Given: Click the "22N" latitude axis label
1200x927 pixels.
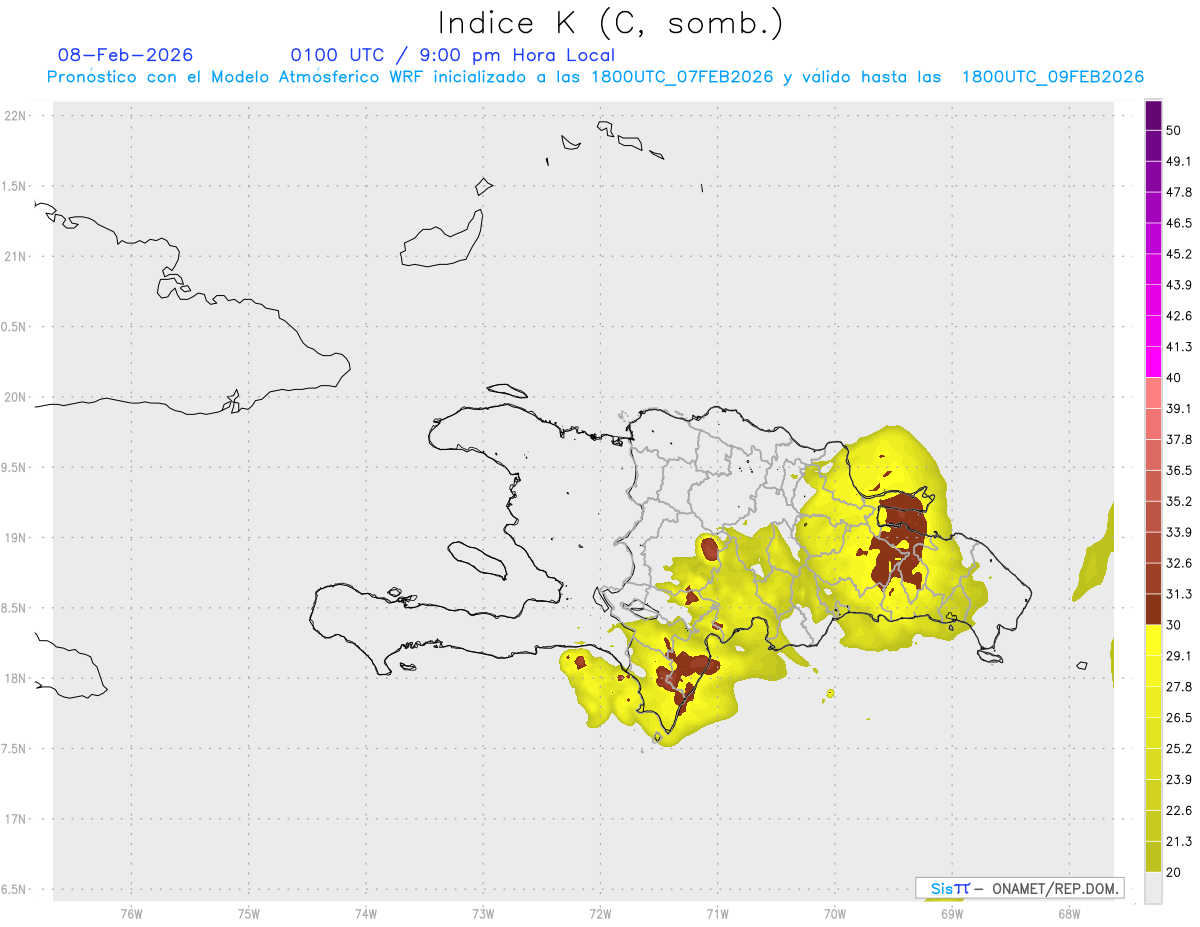Looking at the screenshot, I should (x=15, y=115).
